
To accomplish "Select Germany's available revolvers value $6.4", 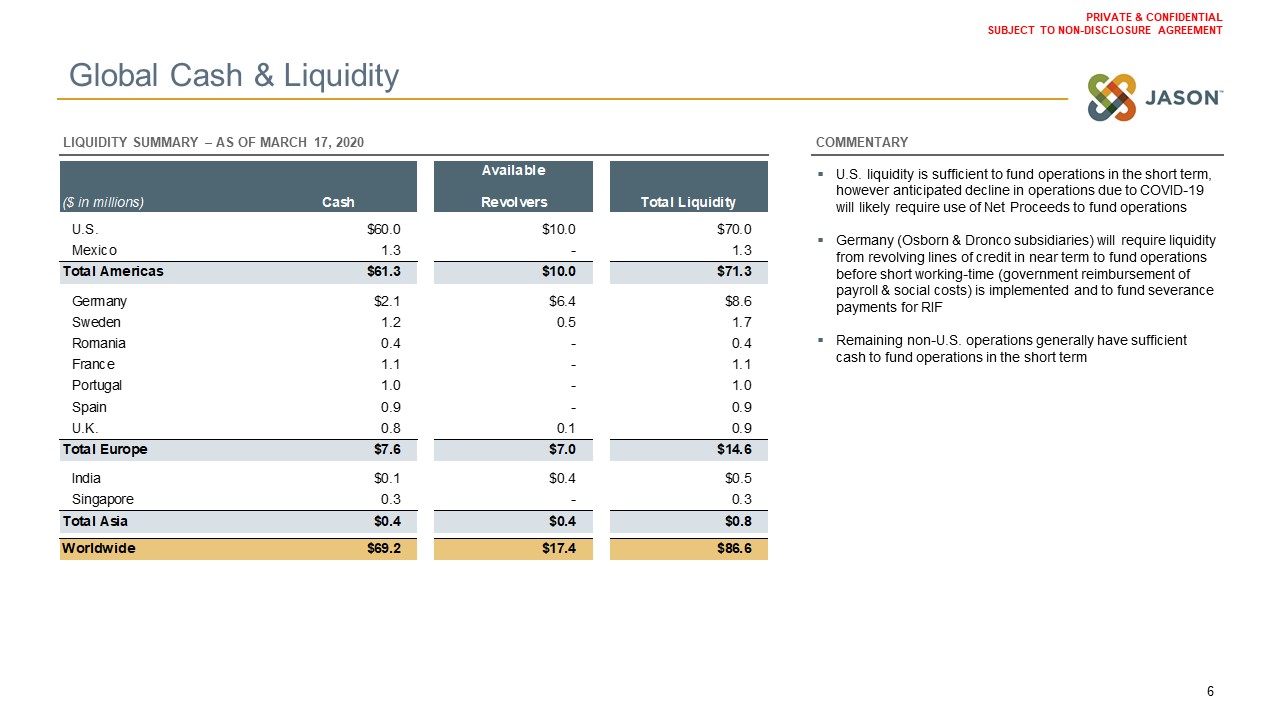I will tap(562, 301).
